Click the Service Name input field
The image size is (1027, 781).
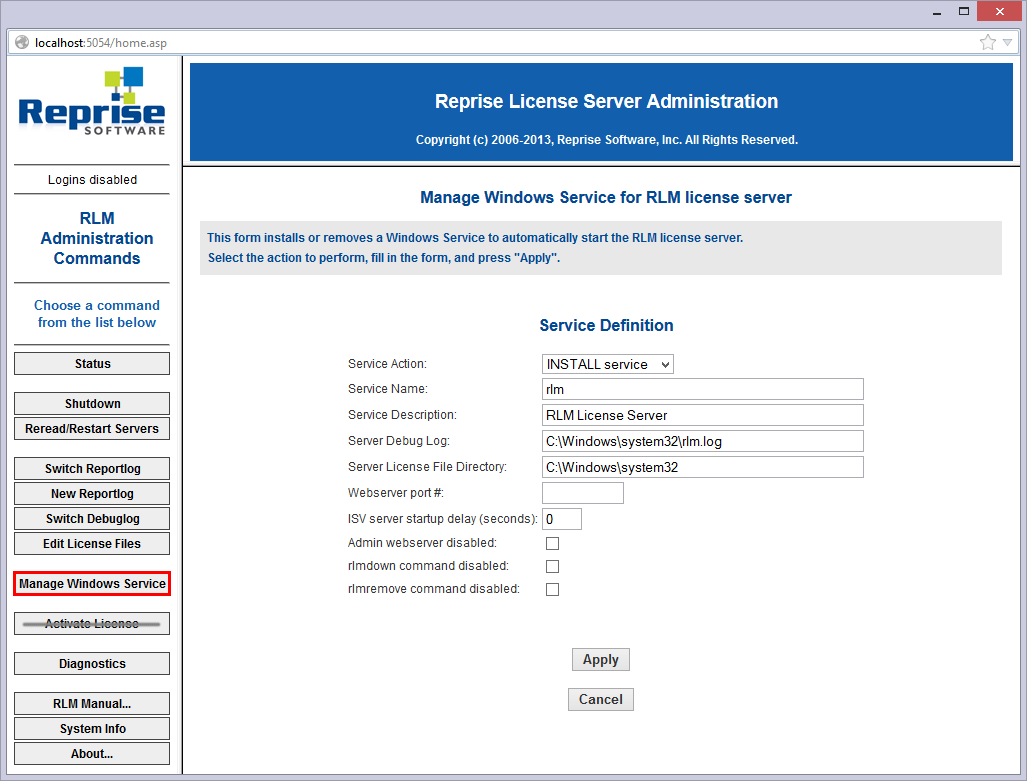click(x=702, y=389)
